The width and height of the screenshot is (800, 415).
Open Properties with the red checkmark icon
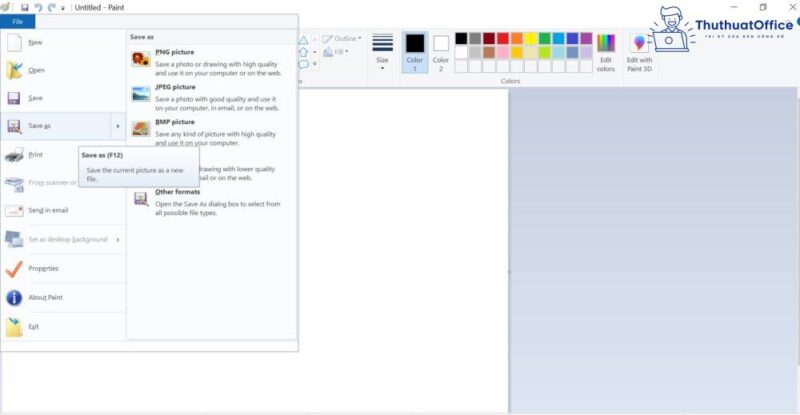[14, 268]
